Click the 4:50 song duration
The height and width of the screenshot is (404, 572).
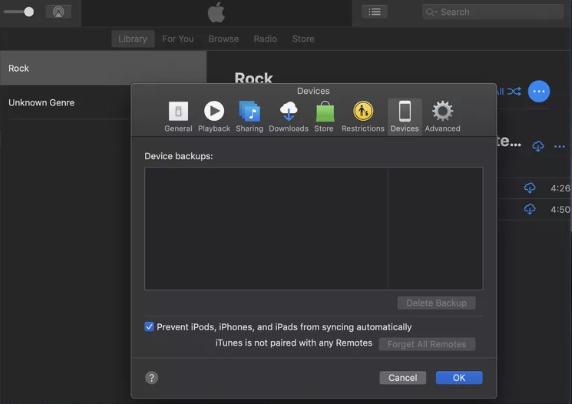[x=560, y=209]
